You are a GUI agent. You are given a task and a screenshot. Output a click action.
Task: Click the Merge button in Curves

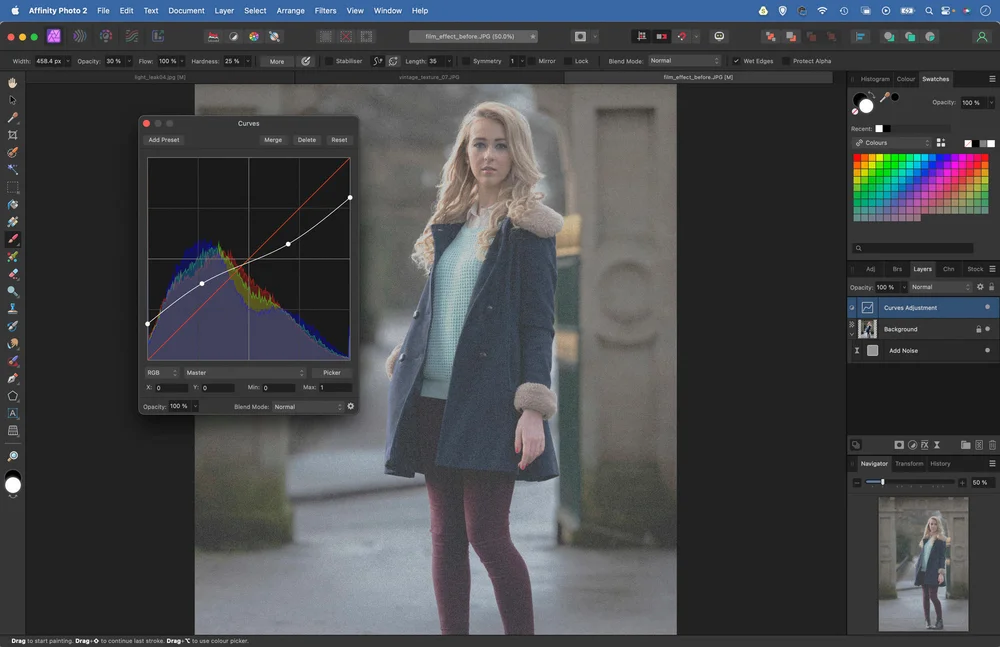[273, 140]
